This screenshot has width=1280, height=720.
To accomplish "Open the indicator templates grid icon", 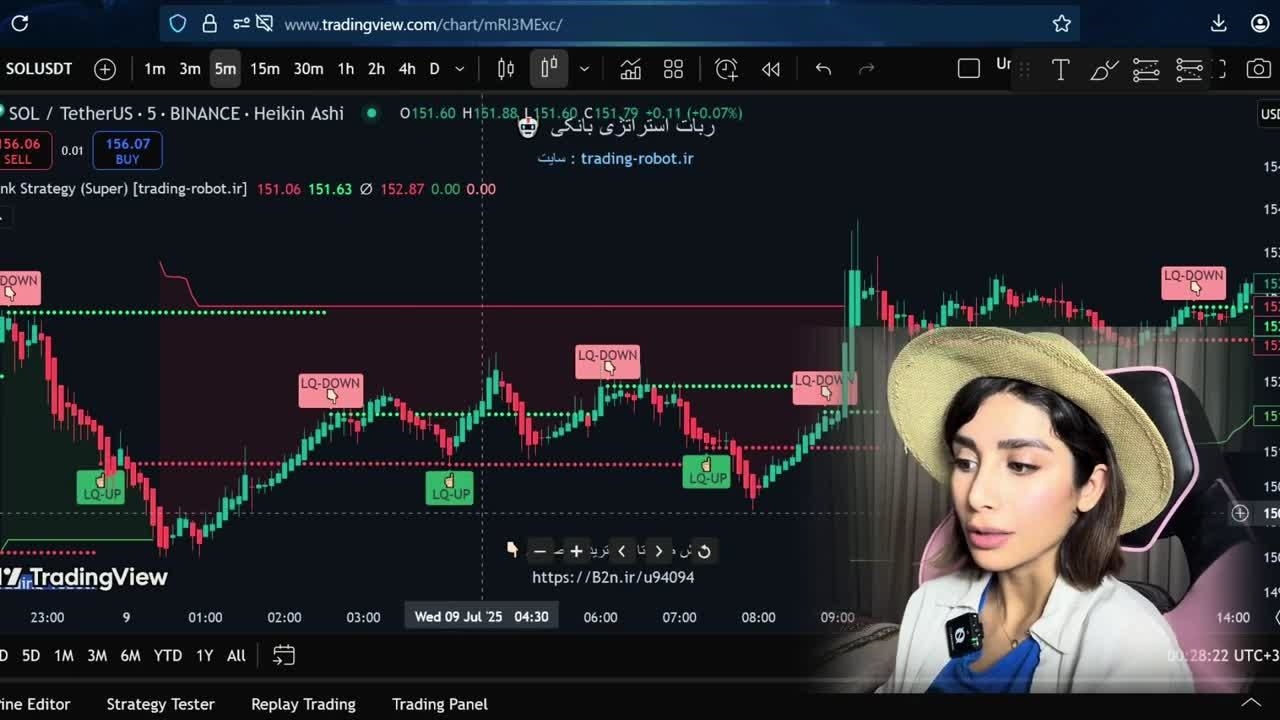I will point(673,69).
